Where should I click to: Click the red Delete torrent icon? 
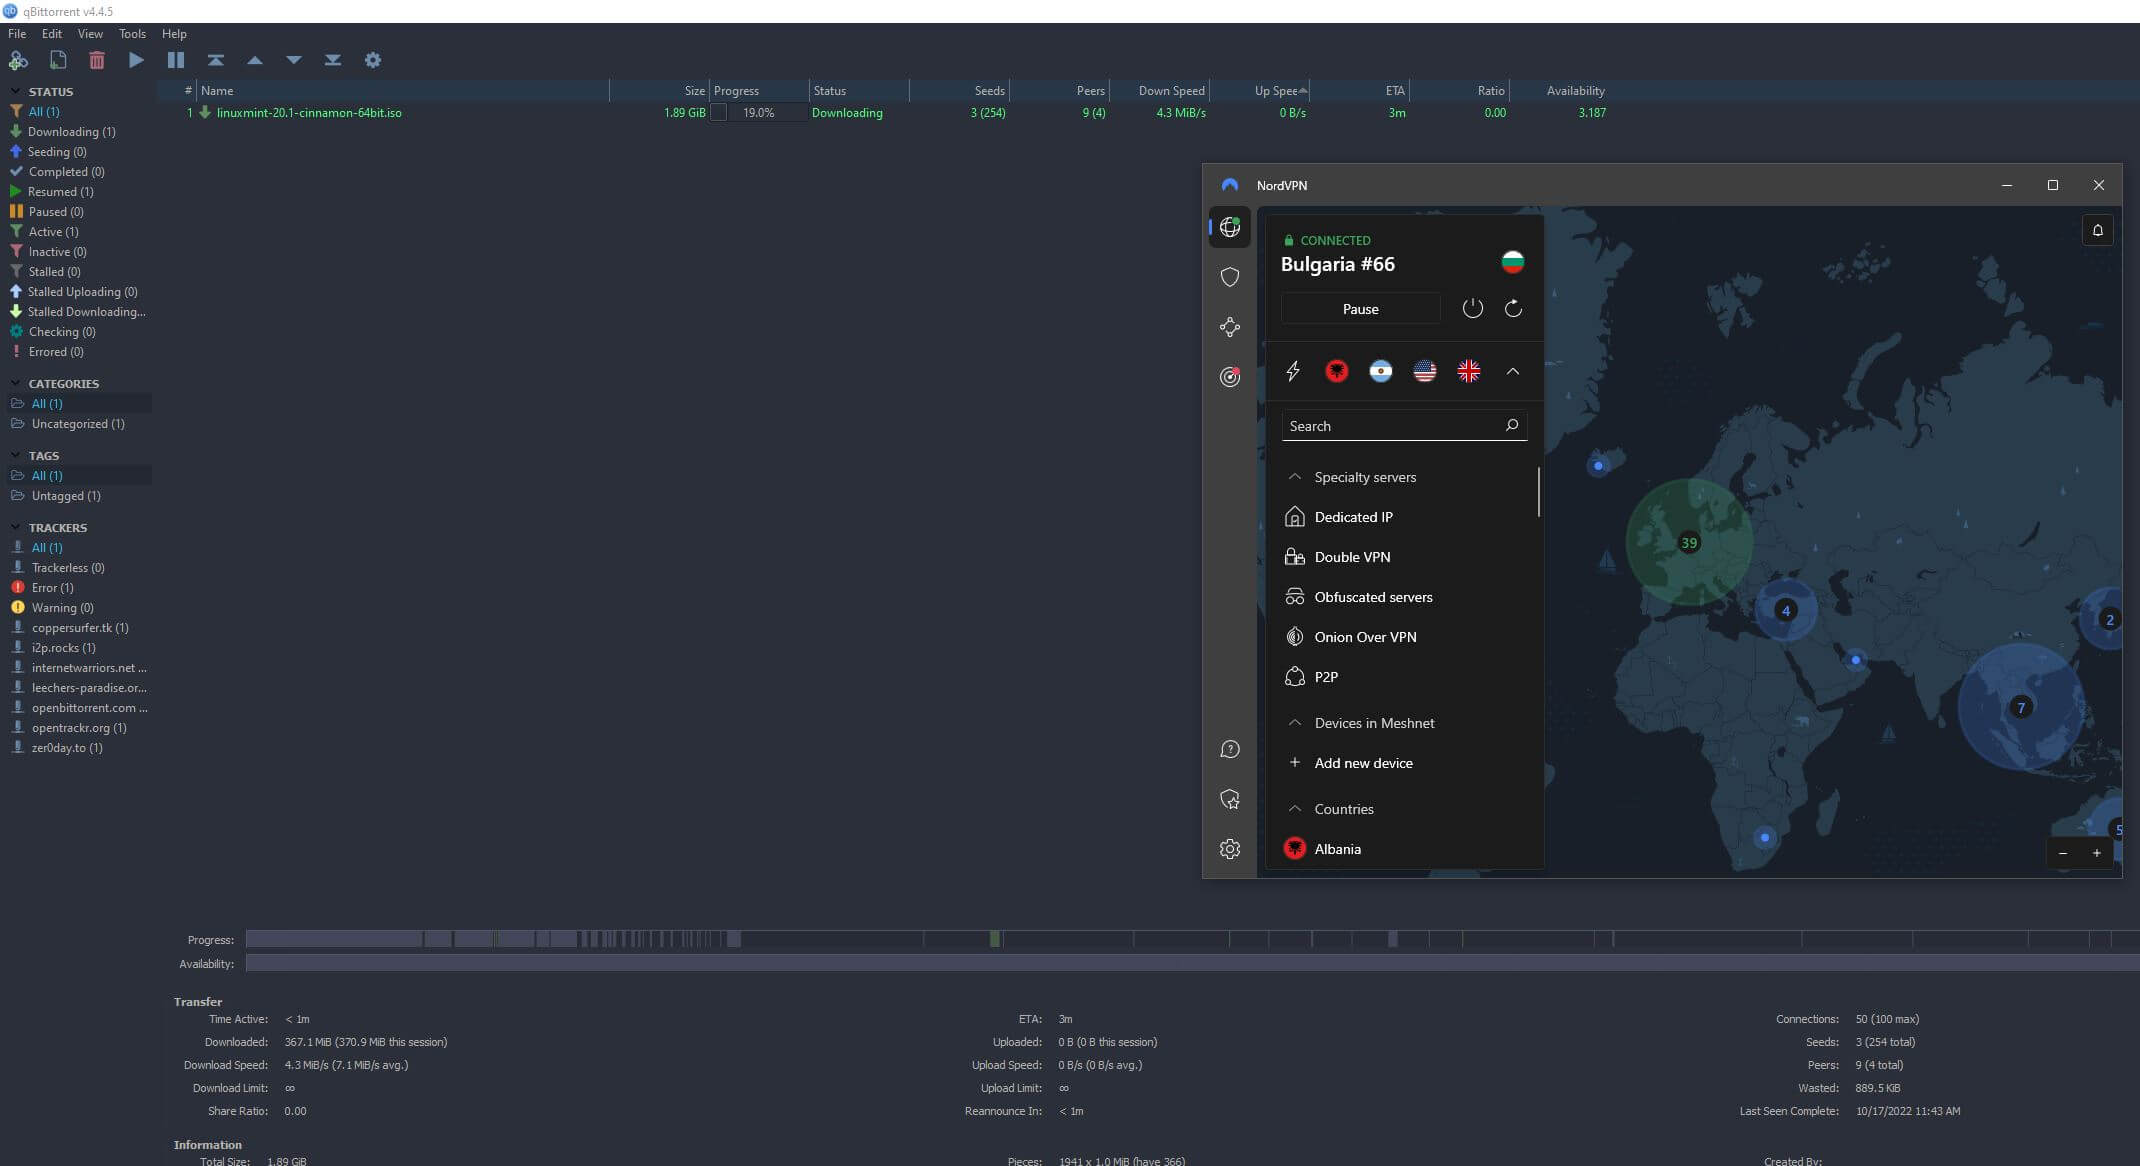pos(97,60)
